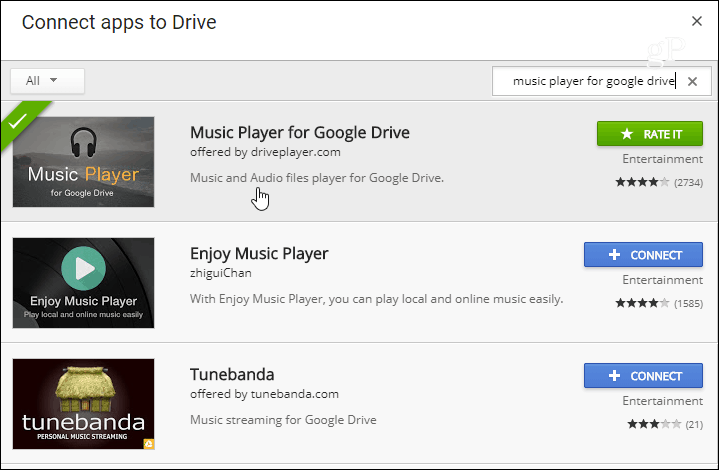View Tunebanda's star rating with 21 reviews

pyautogui.click(x=665, y=424)
